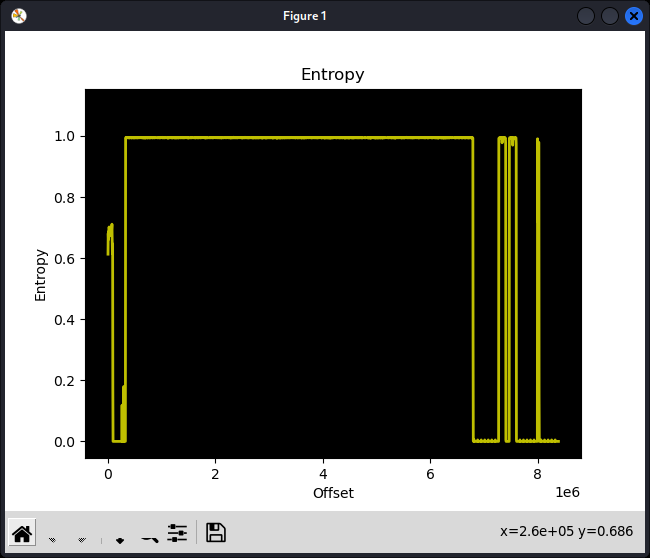Click the 0.6 tick label on y-axis
Screen dimensions: 650x558
(66, 259)
